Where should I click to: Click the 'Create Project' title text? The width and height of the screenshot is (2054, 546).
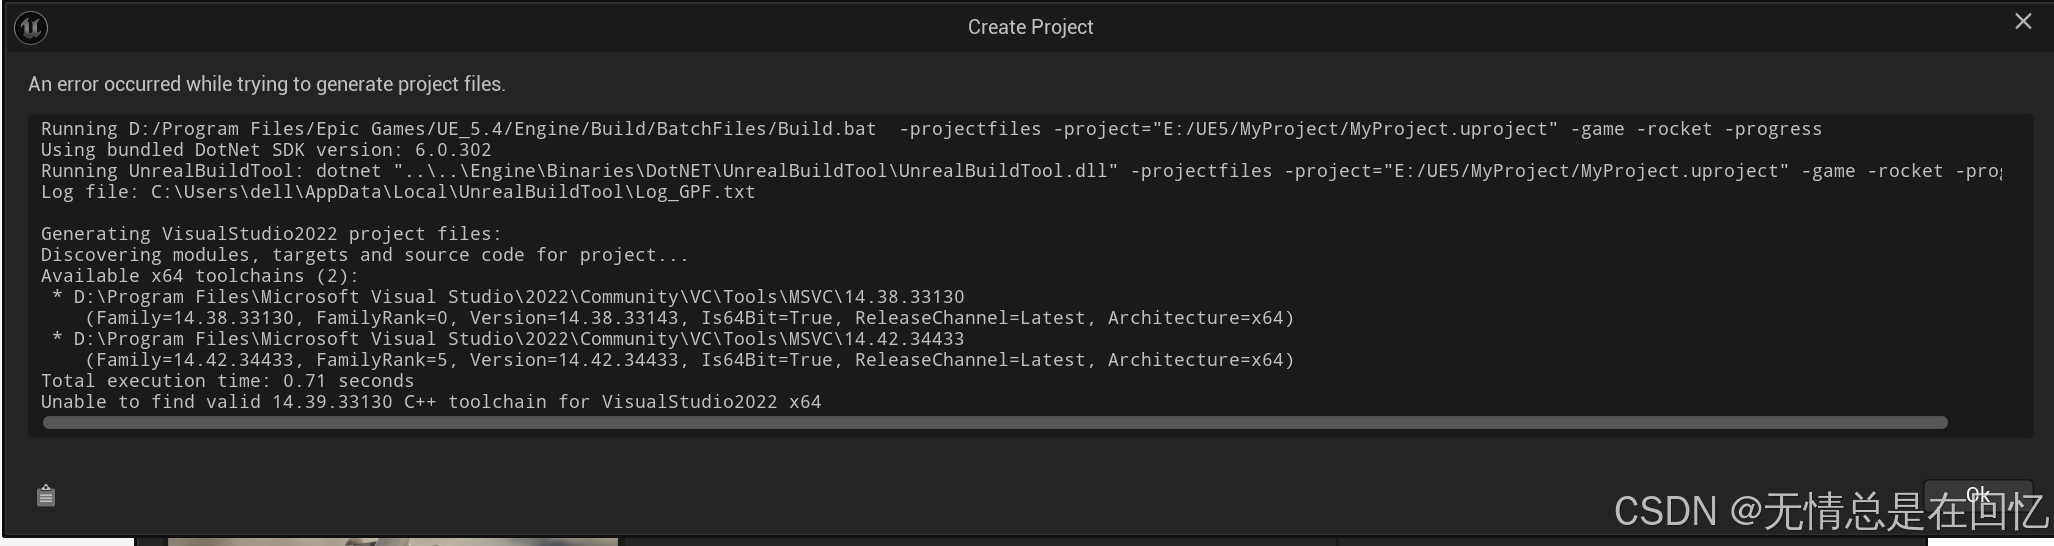1030,27
